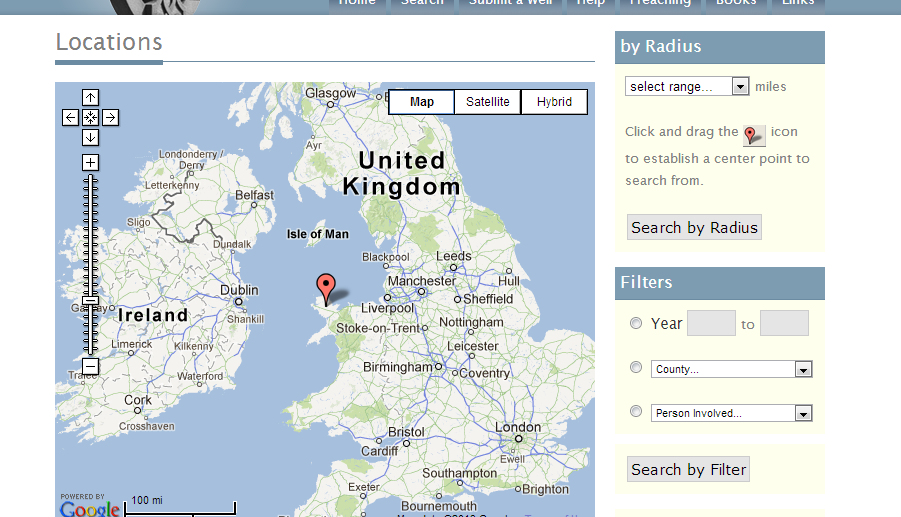This screenshot has height=517, width=901.
Task: Switch the map to Hybrid view
Action: (x=555, y=102)
